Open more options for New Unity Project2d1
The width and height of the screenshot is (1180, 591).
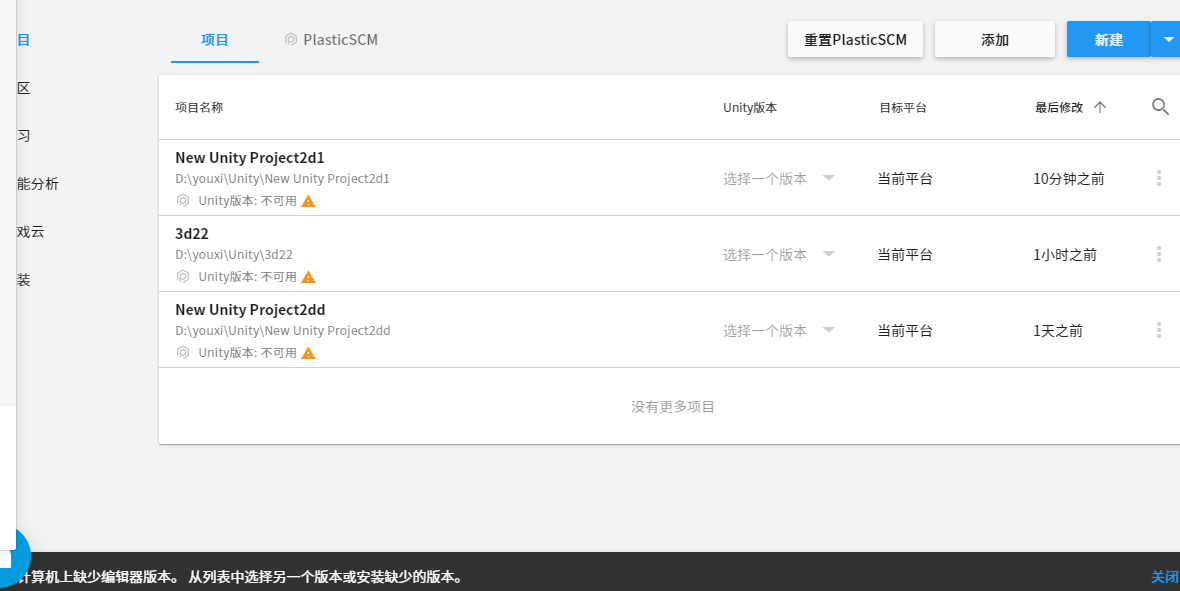click(x=1158, y=178)
